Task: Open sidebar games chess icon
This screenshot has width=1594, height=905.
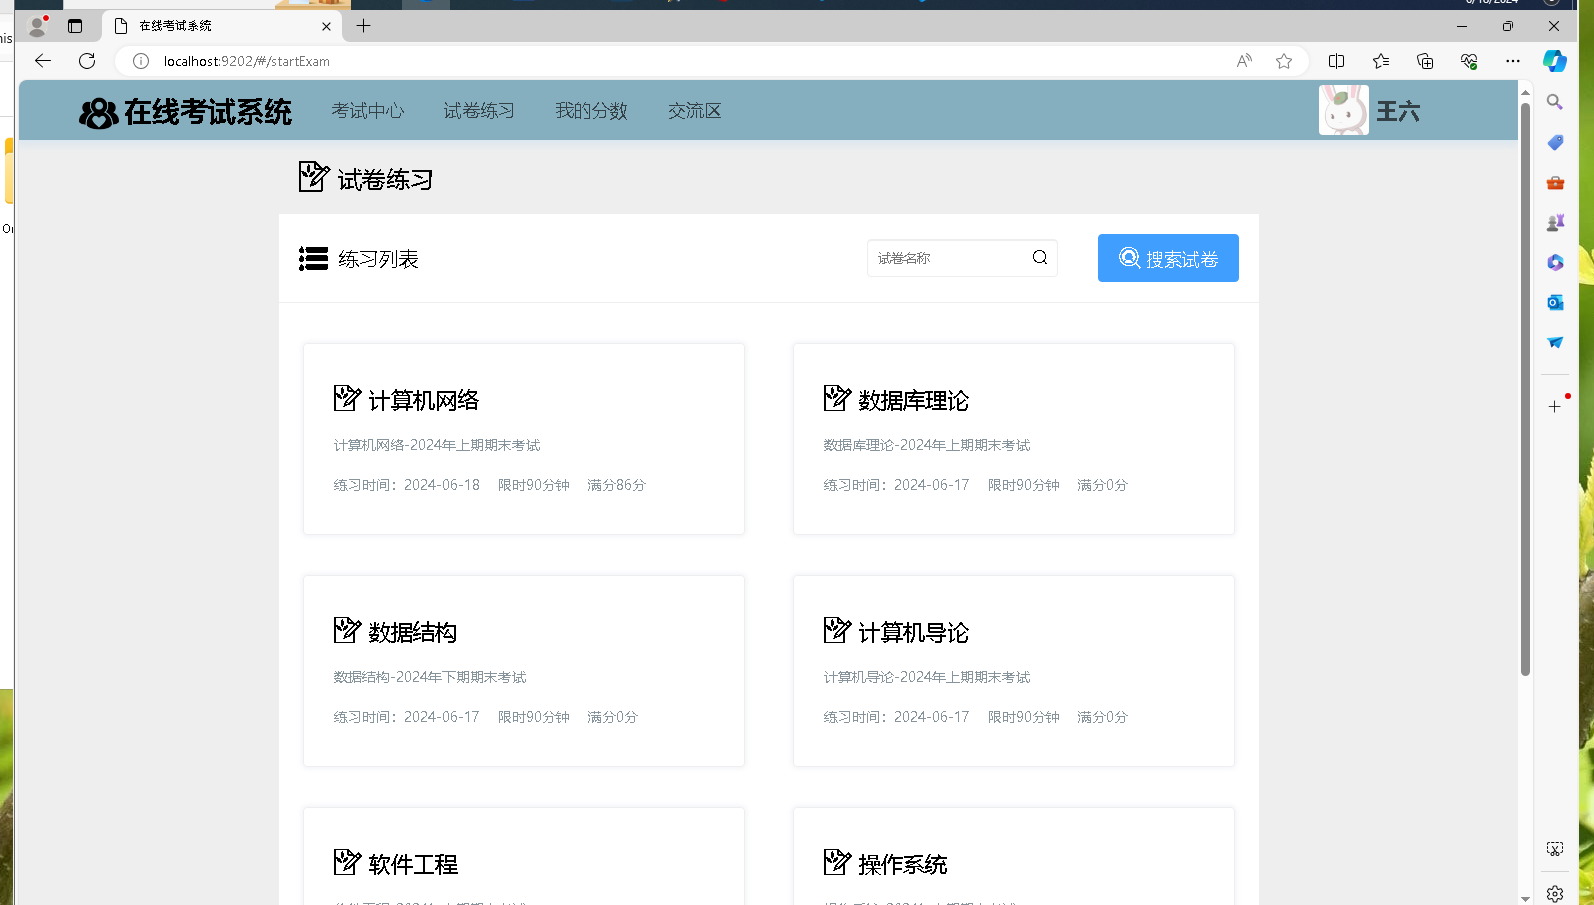Action: (x=1555, y=222)
